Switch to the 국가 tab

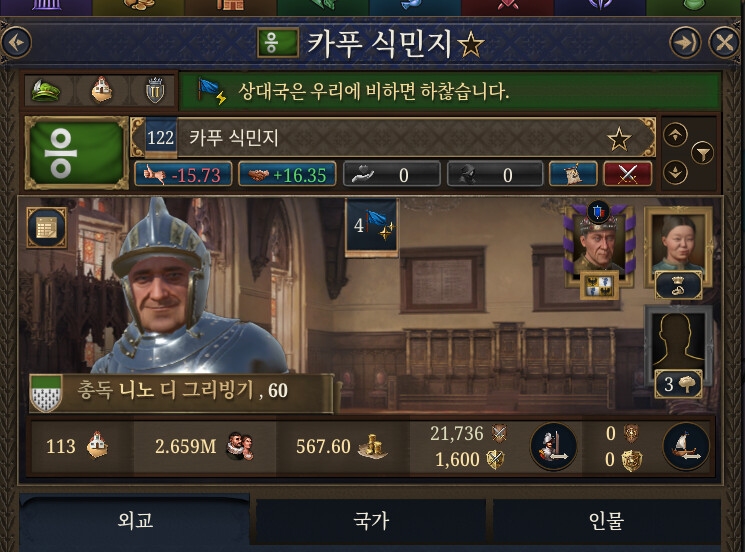click(x=371, y=521)
